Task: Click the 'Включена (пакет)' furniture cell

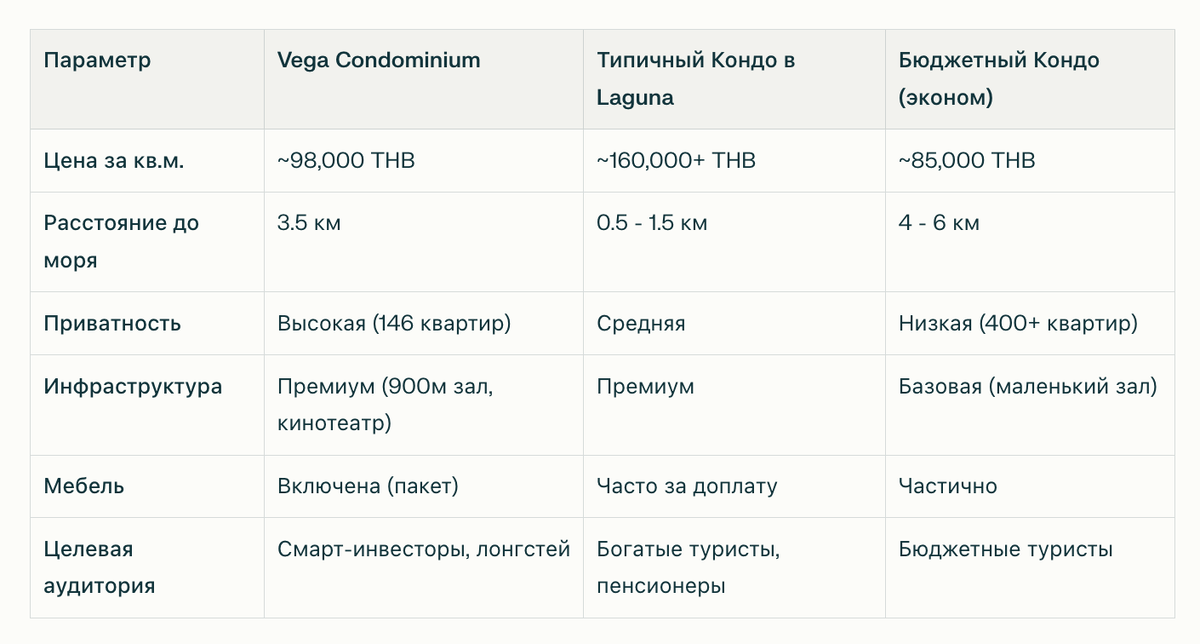Action: [x=367, y=486]
